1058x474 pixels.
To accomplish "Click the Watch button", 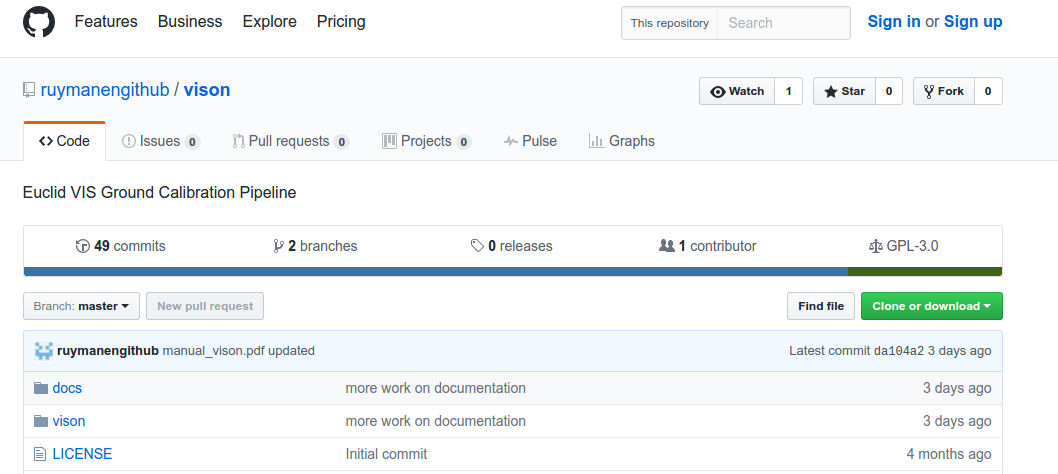I will coord(737,91).
